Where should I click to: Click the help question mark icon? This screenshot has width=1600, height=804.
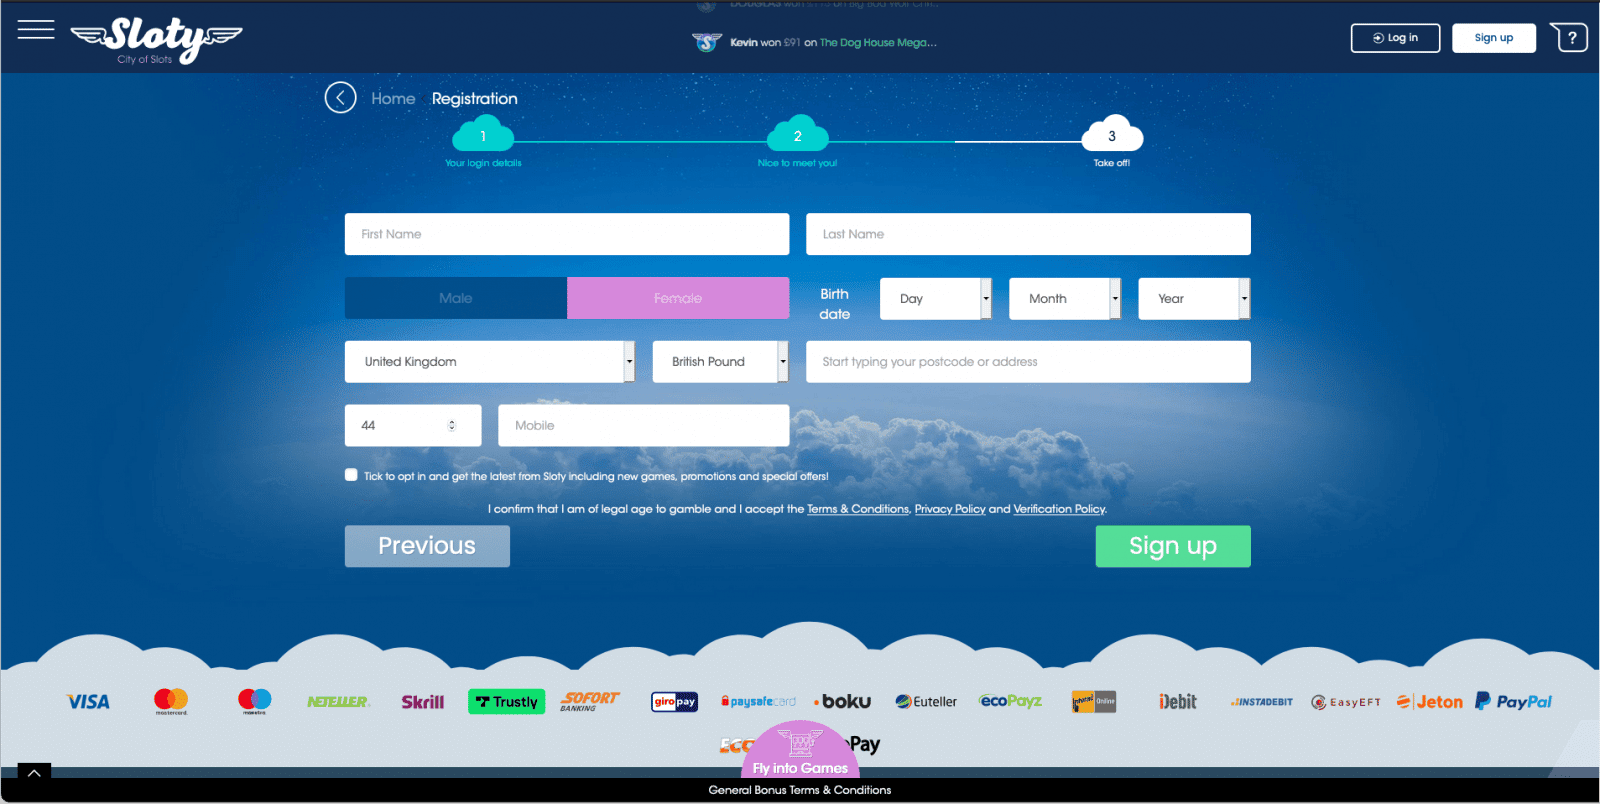coord(1570,38)
